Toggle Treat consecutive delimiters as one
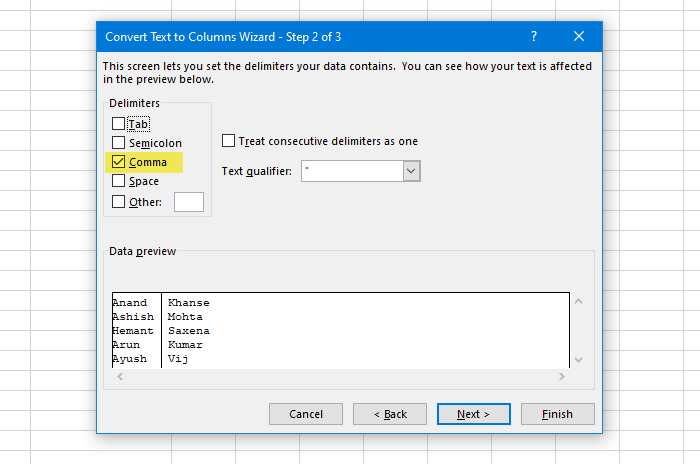The width and height of the screenshot is (700, 464). (x=229, y=141)
